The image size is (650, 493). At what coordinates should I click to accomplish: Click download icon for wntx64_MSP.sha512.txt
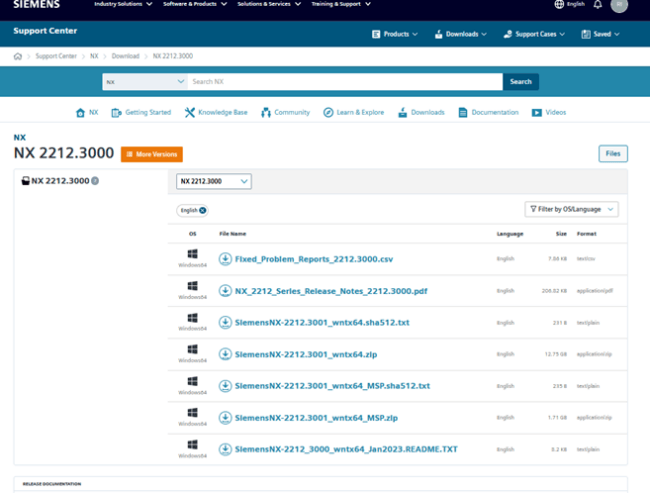pyautogui.click(x=225, y=386)
